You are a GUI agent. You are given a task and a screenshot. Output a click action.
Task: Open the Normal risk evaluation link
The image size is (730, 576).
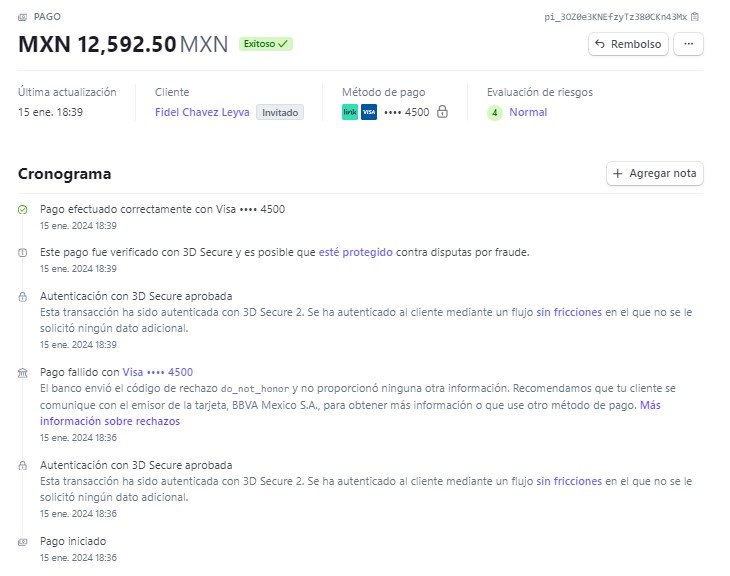click(528, 112)
